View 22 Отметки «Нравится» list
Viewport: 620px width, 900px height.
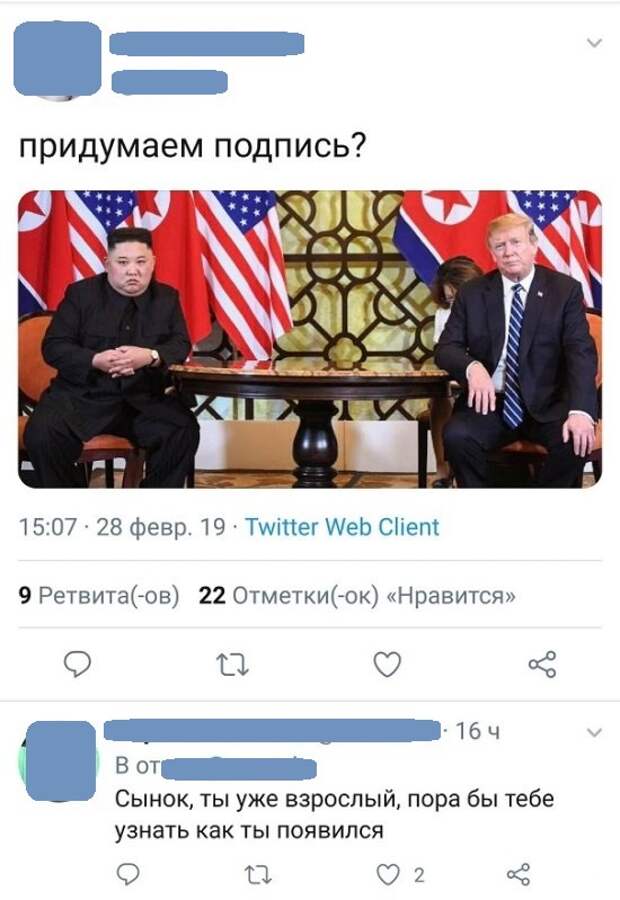(x=356, y=596)
